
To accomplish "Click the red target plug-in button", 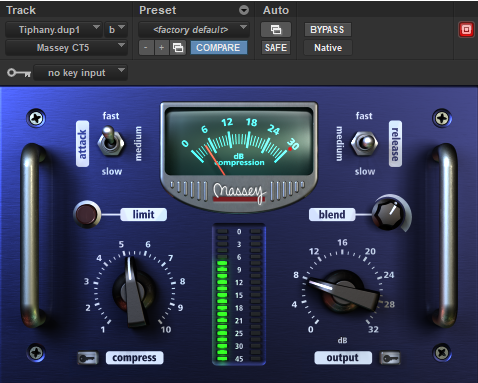I will tap(466, 30).
